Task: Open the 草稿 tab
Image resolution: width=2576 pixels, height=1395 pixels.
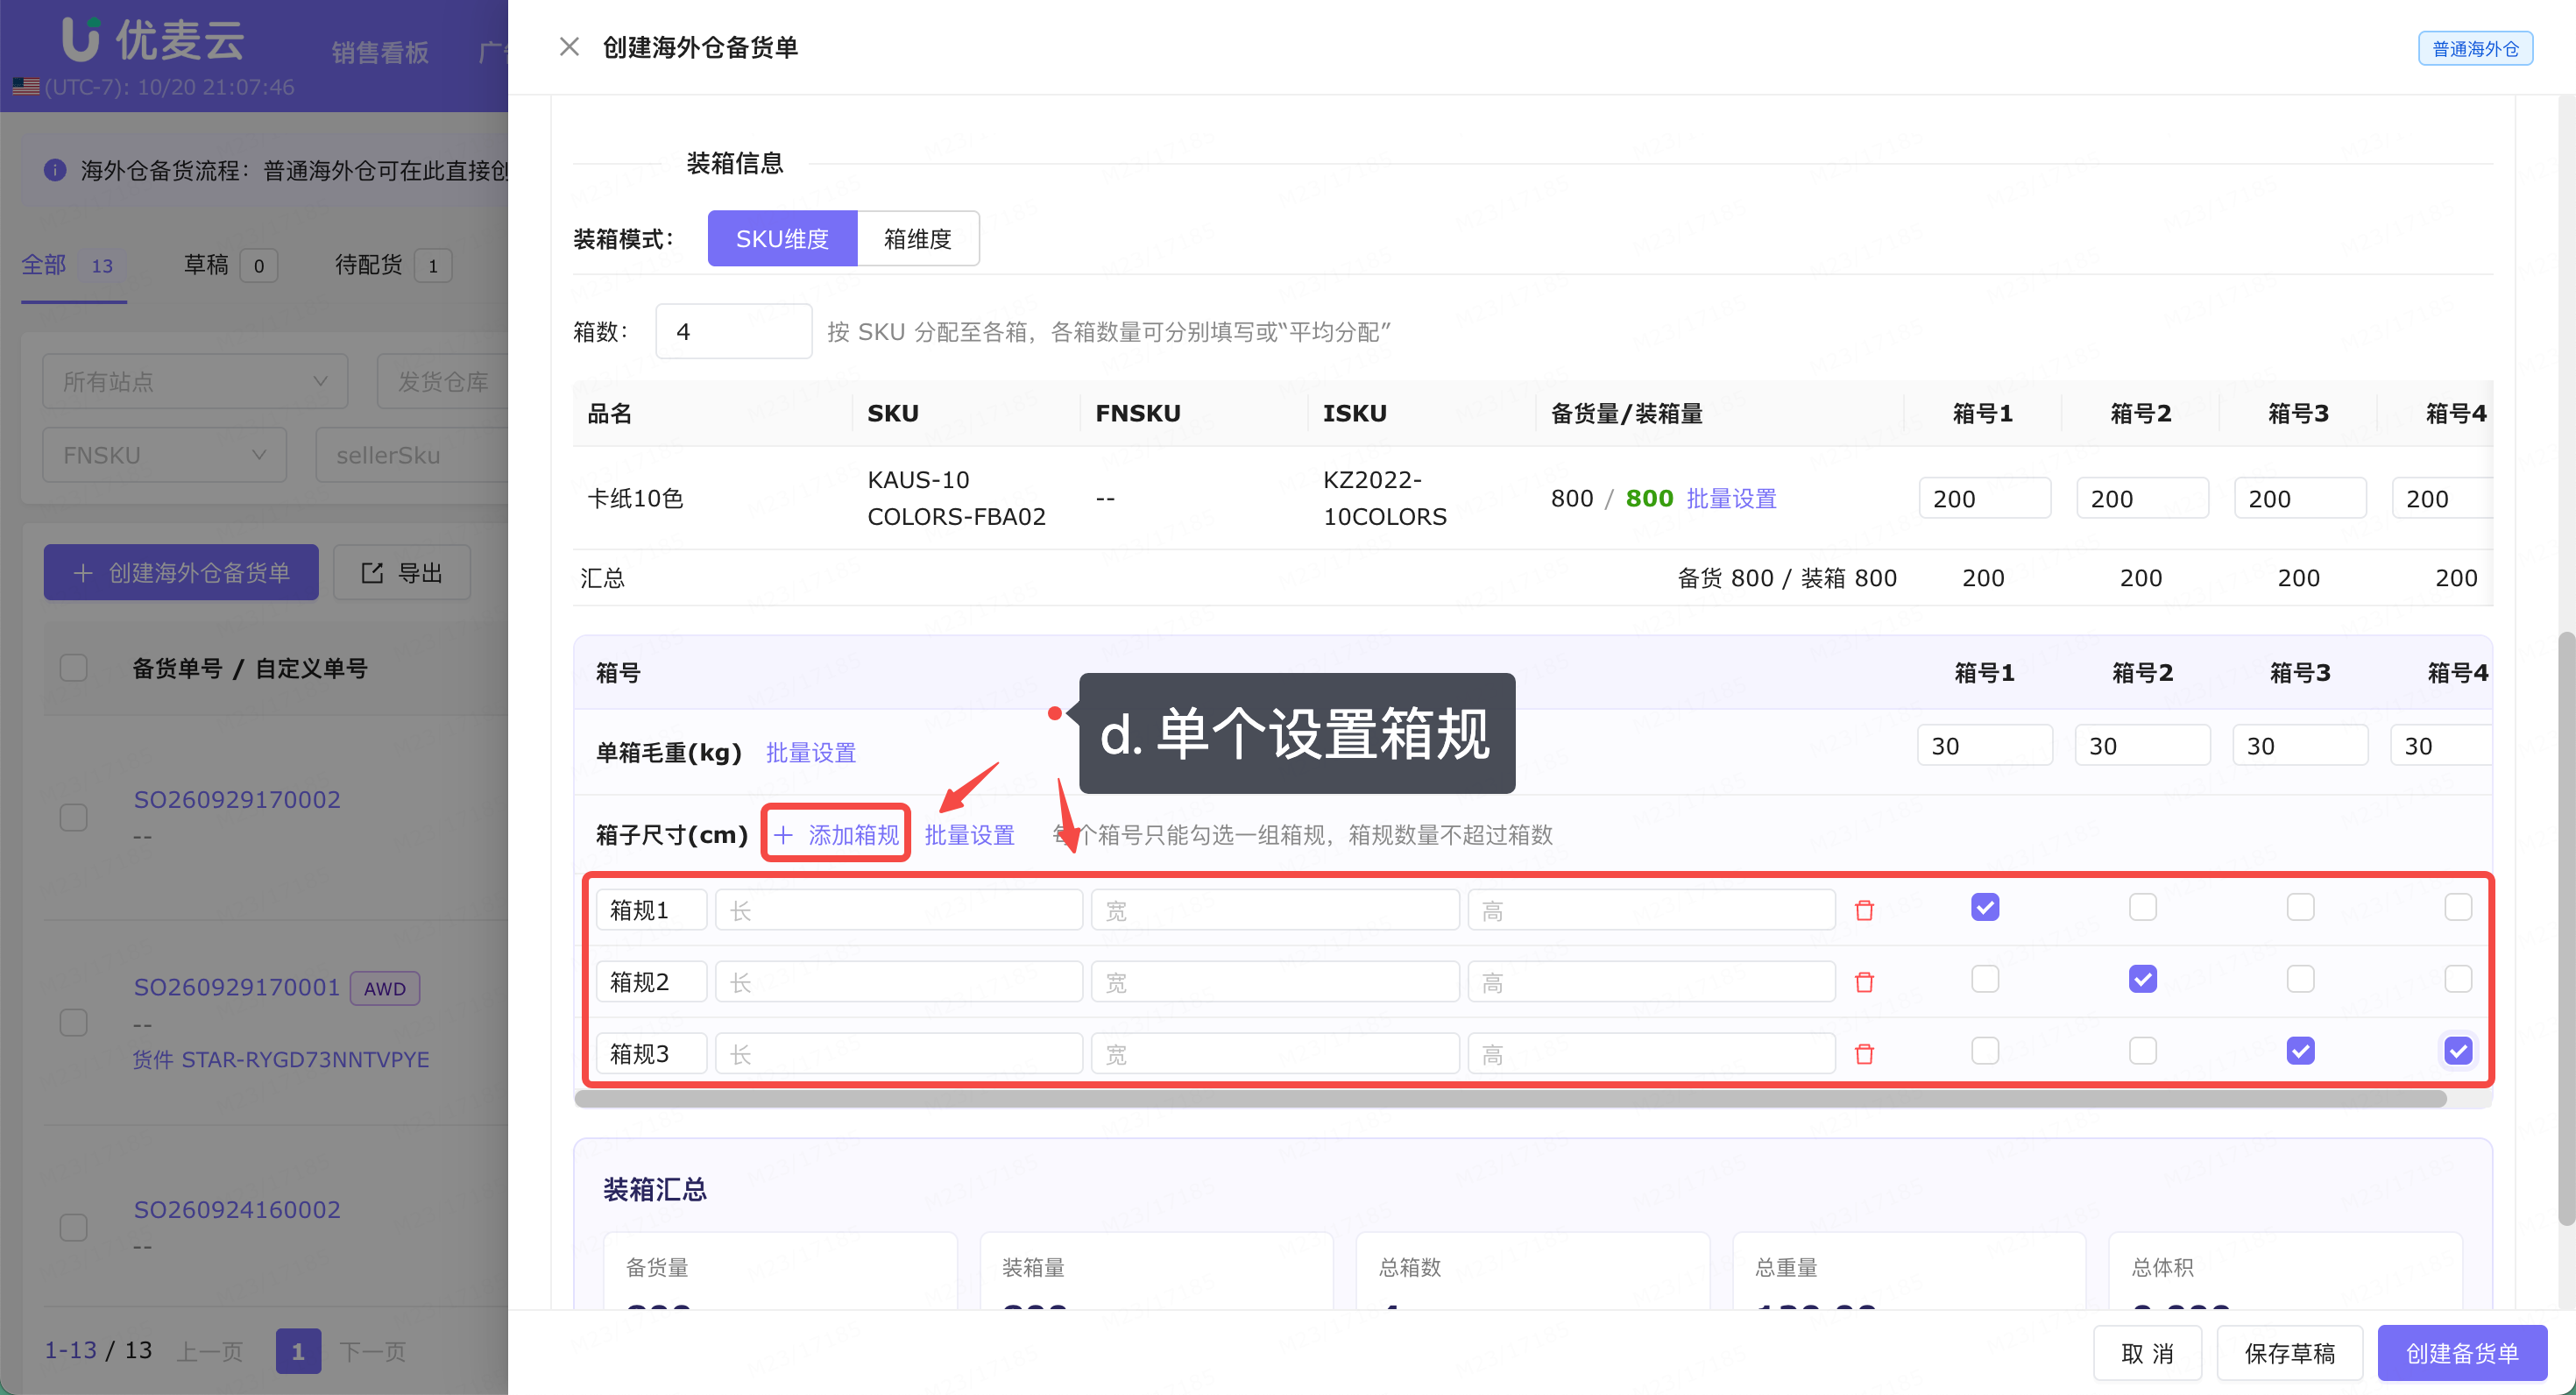Action: 230,265
